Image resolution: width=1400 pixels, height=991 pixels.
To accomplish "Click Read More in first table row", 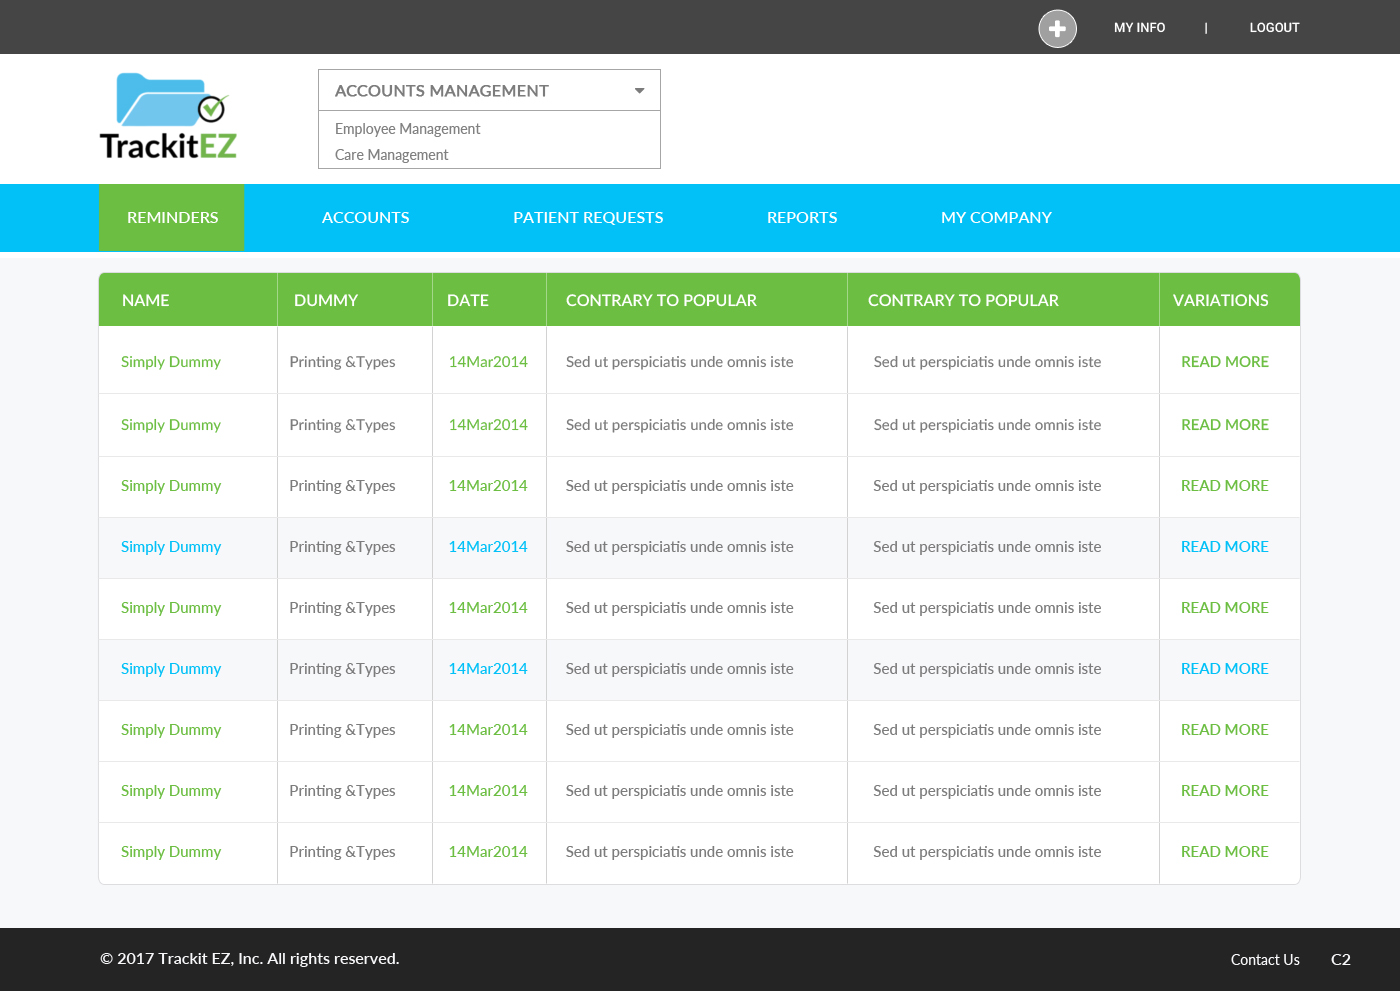I will click(x=1224, y=362).
